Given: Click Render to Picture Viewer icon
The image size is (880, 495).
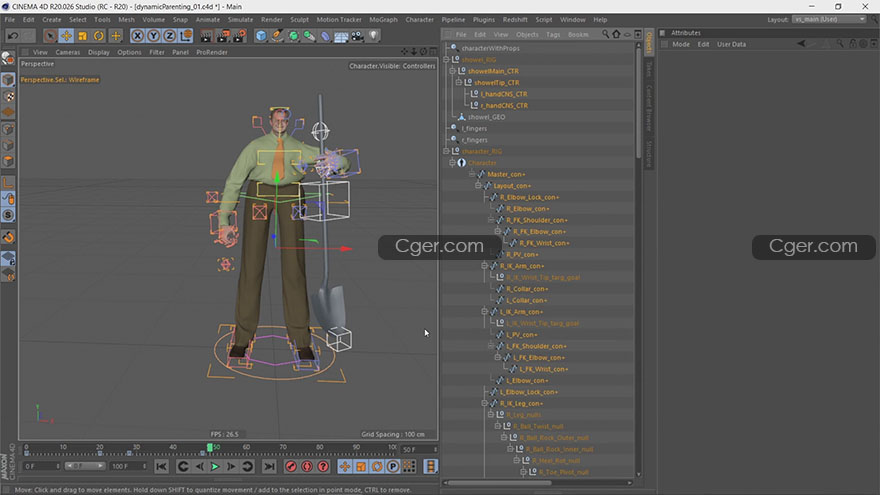Looking at the screenshot, I should tap(223, 36).
